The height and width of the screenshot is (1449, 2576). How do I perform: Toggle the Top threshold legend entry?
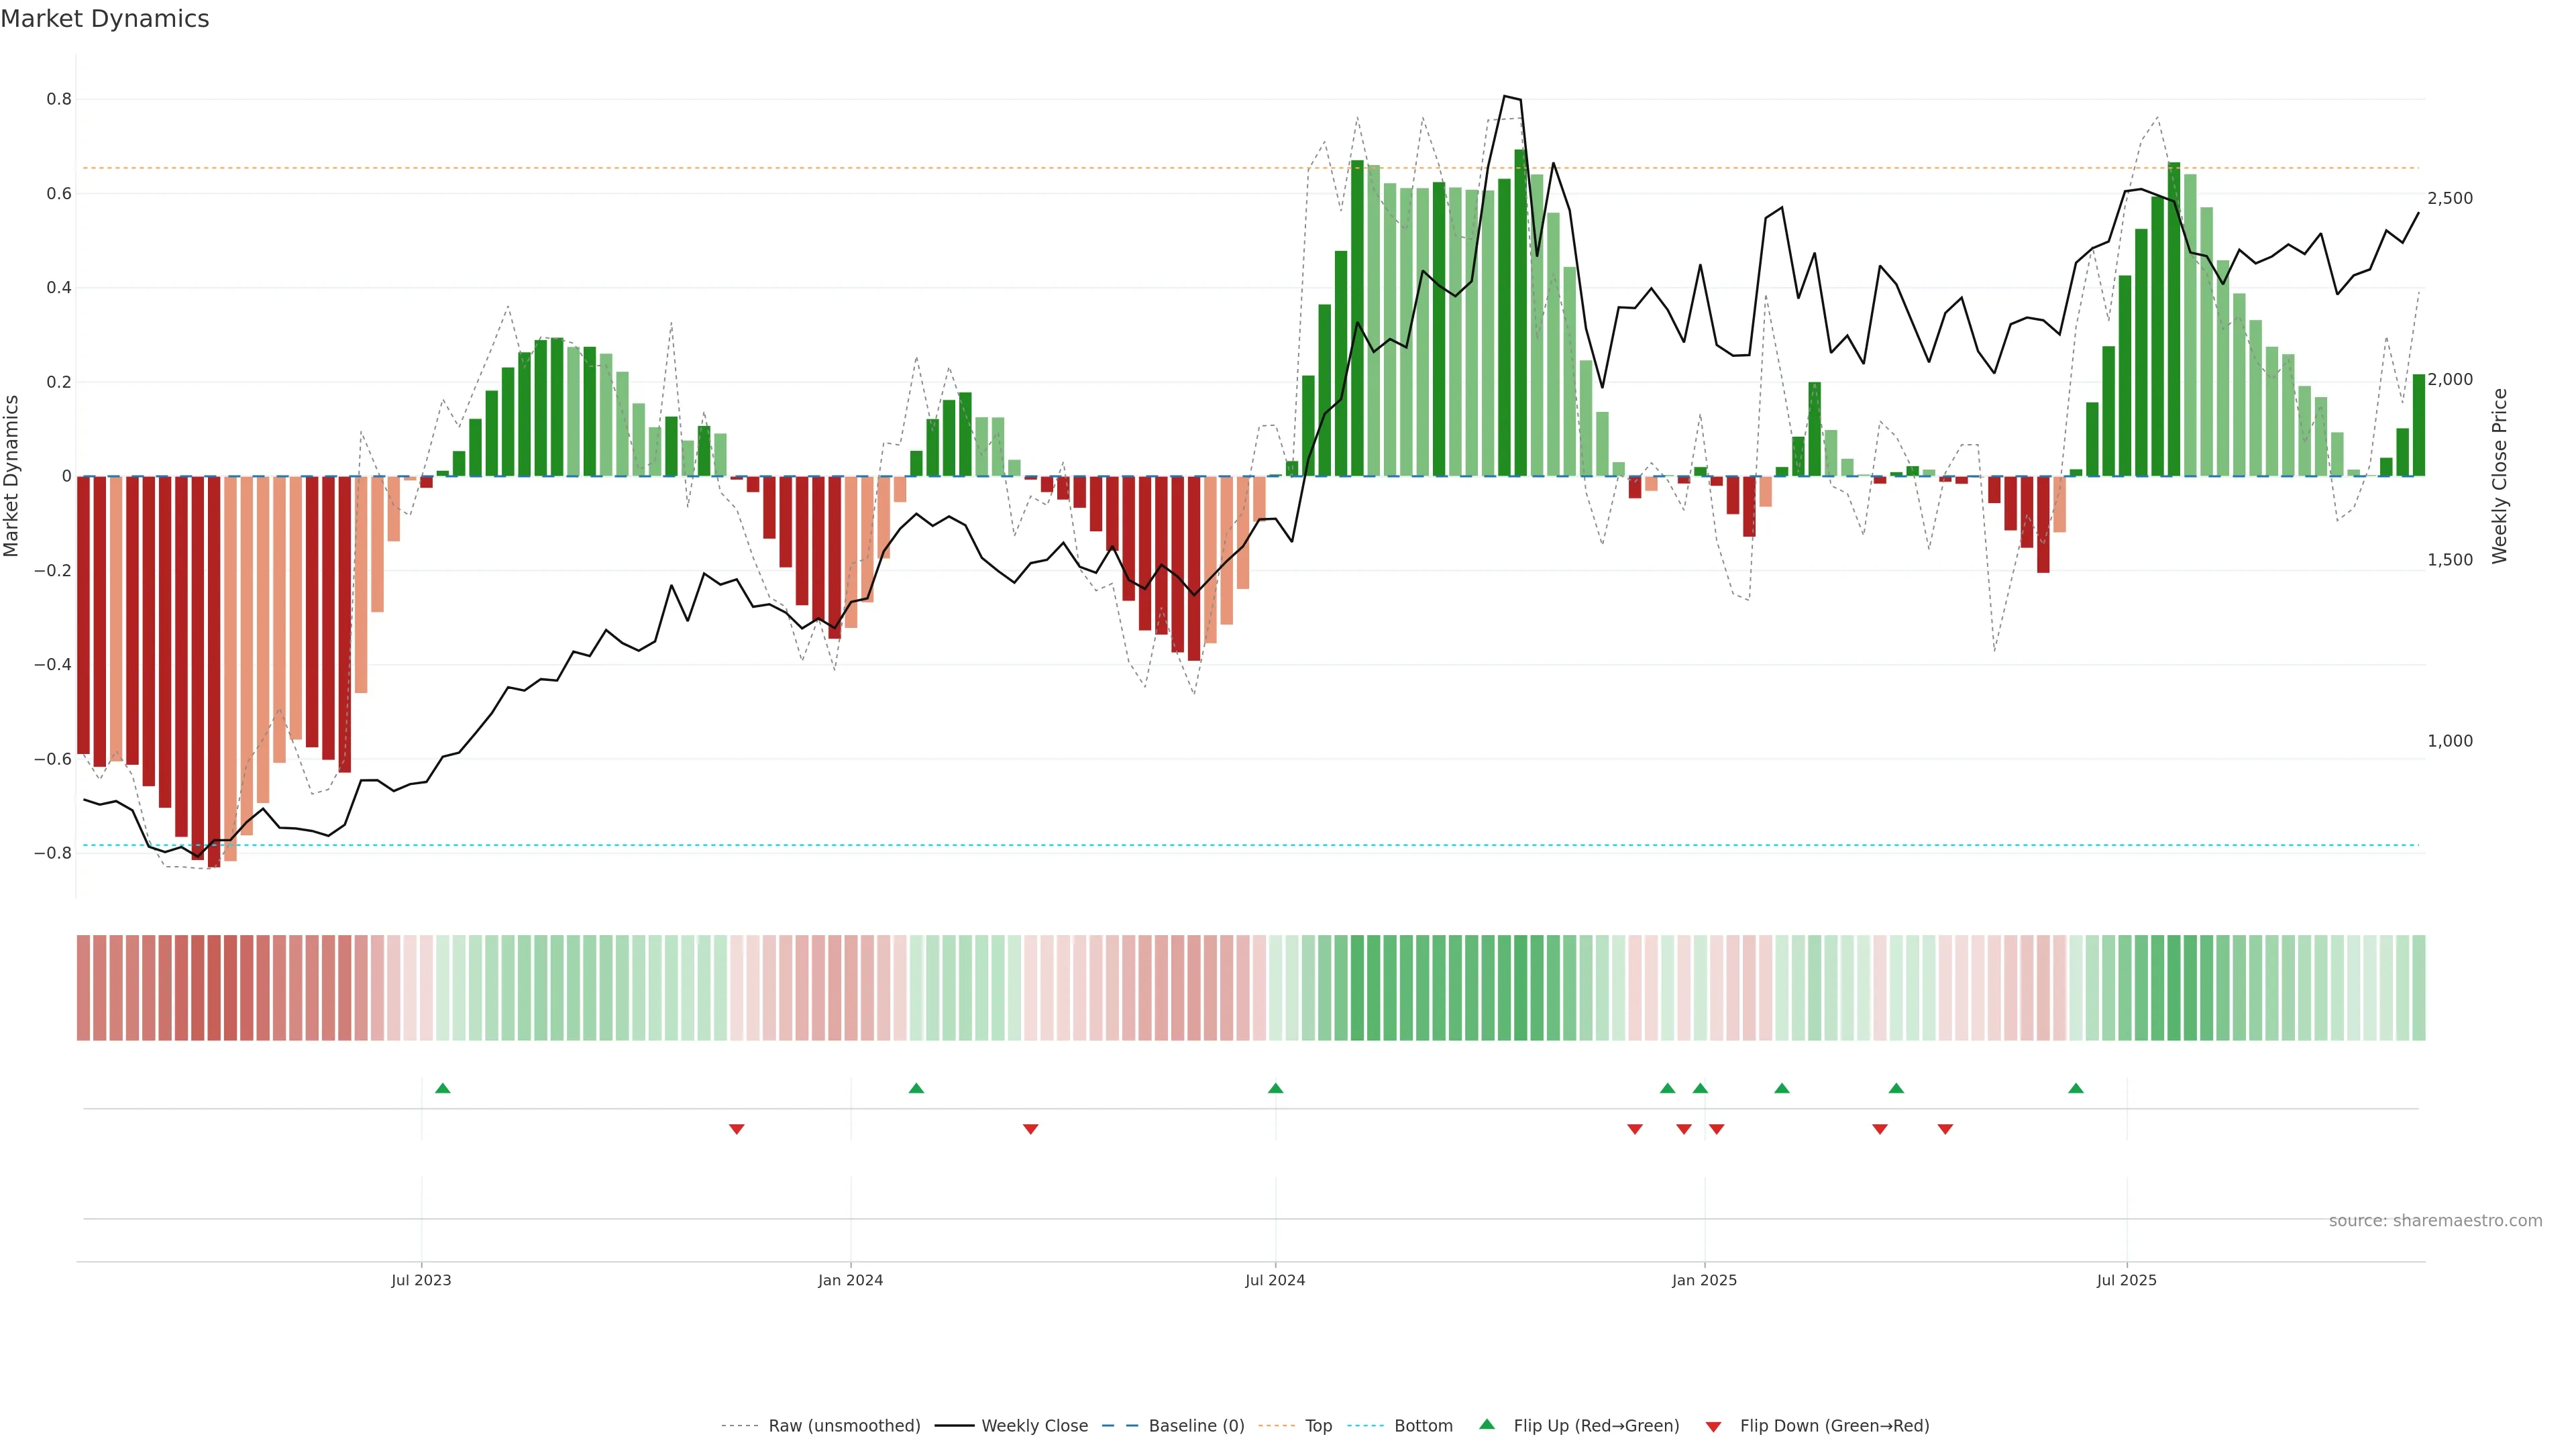click(1318, 1426)
